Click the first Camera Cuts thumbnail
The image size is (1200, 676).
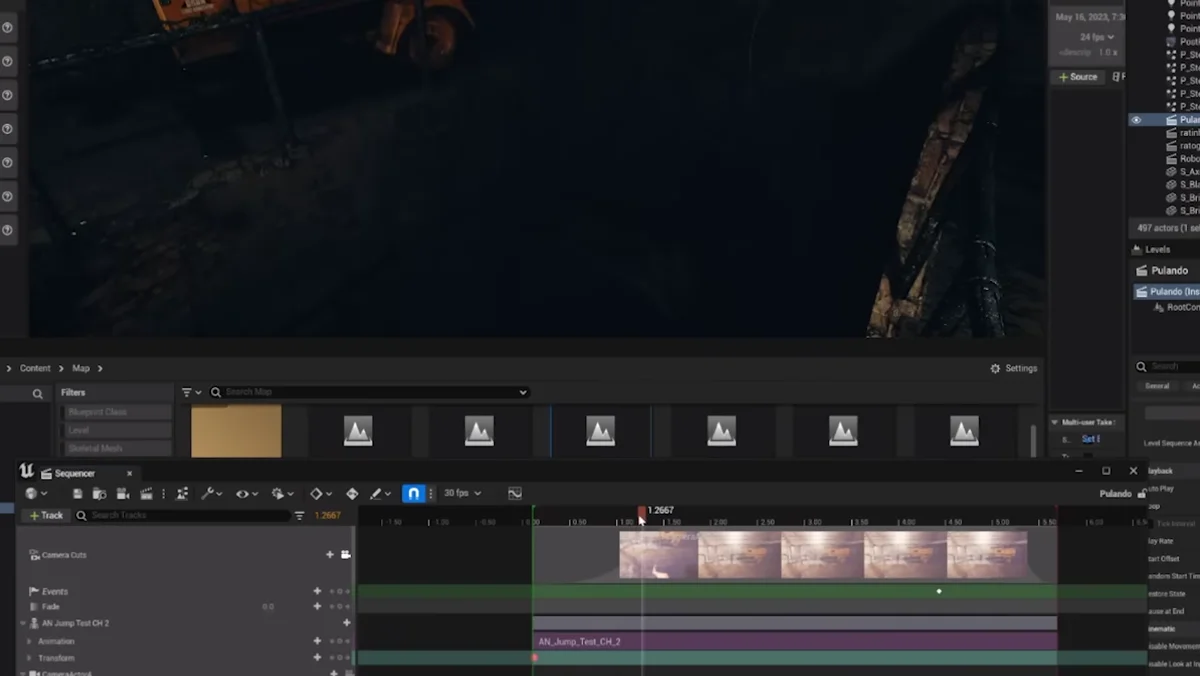pyautogui.click(x=658, y=555)
